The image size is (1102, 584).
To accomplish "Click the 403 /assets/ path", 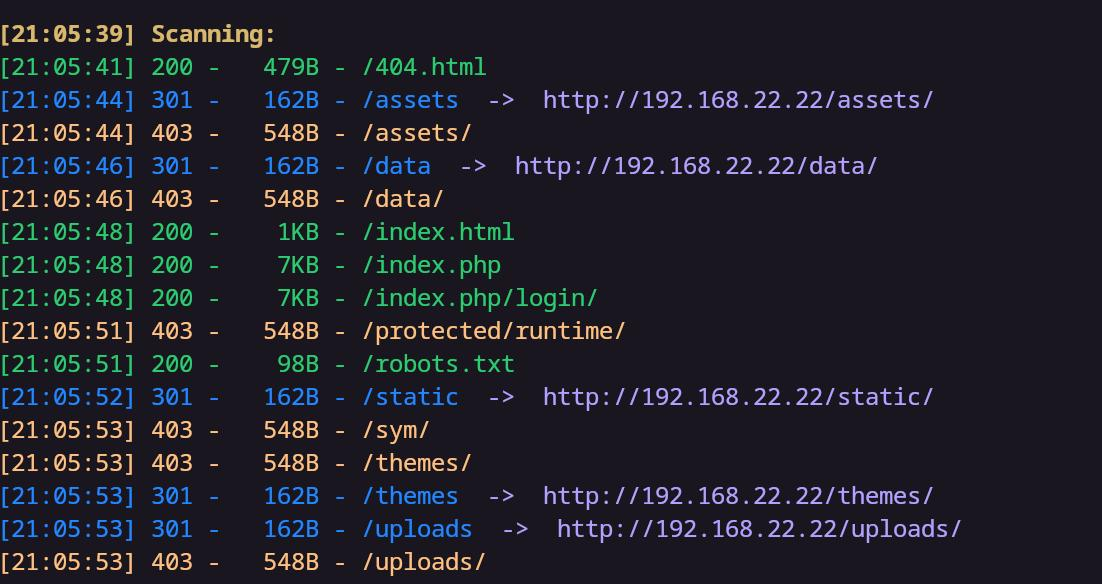I will [x=417, y=133].
